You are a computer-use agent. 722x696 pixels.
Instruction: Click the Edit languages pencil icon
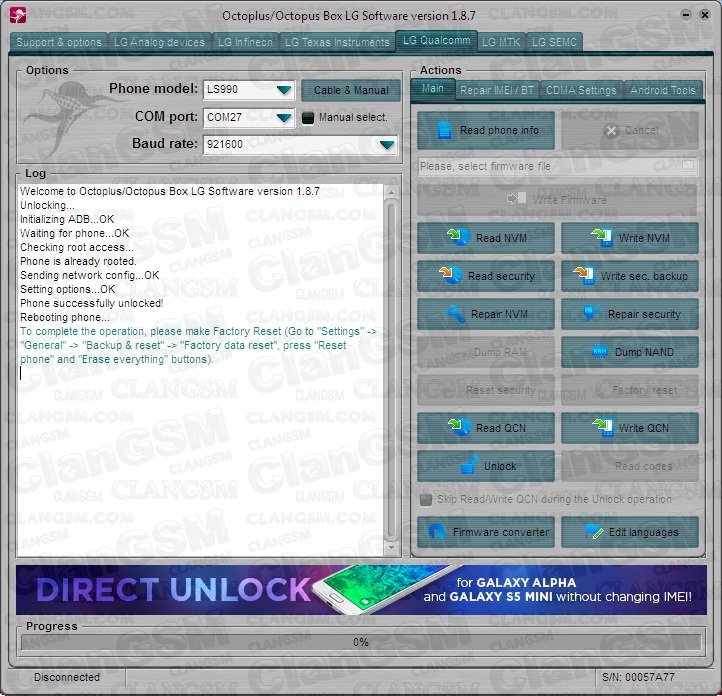pos(594,532)
